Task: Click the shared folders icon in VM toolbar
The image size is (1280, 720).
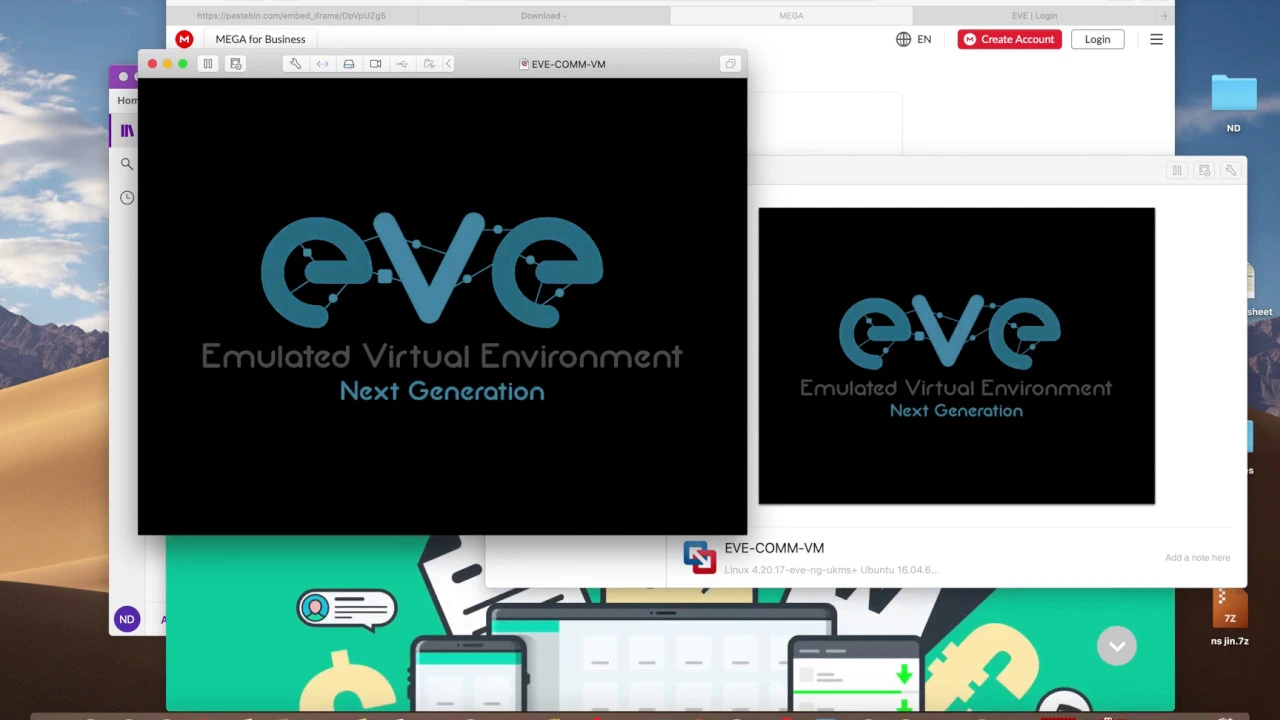Action: [x=429, y=64]
